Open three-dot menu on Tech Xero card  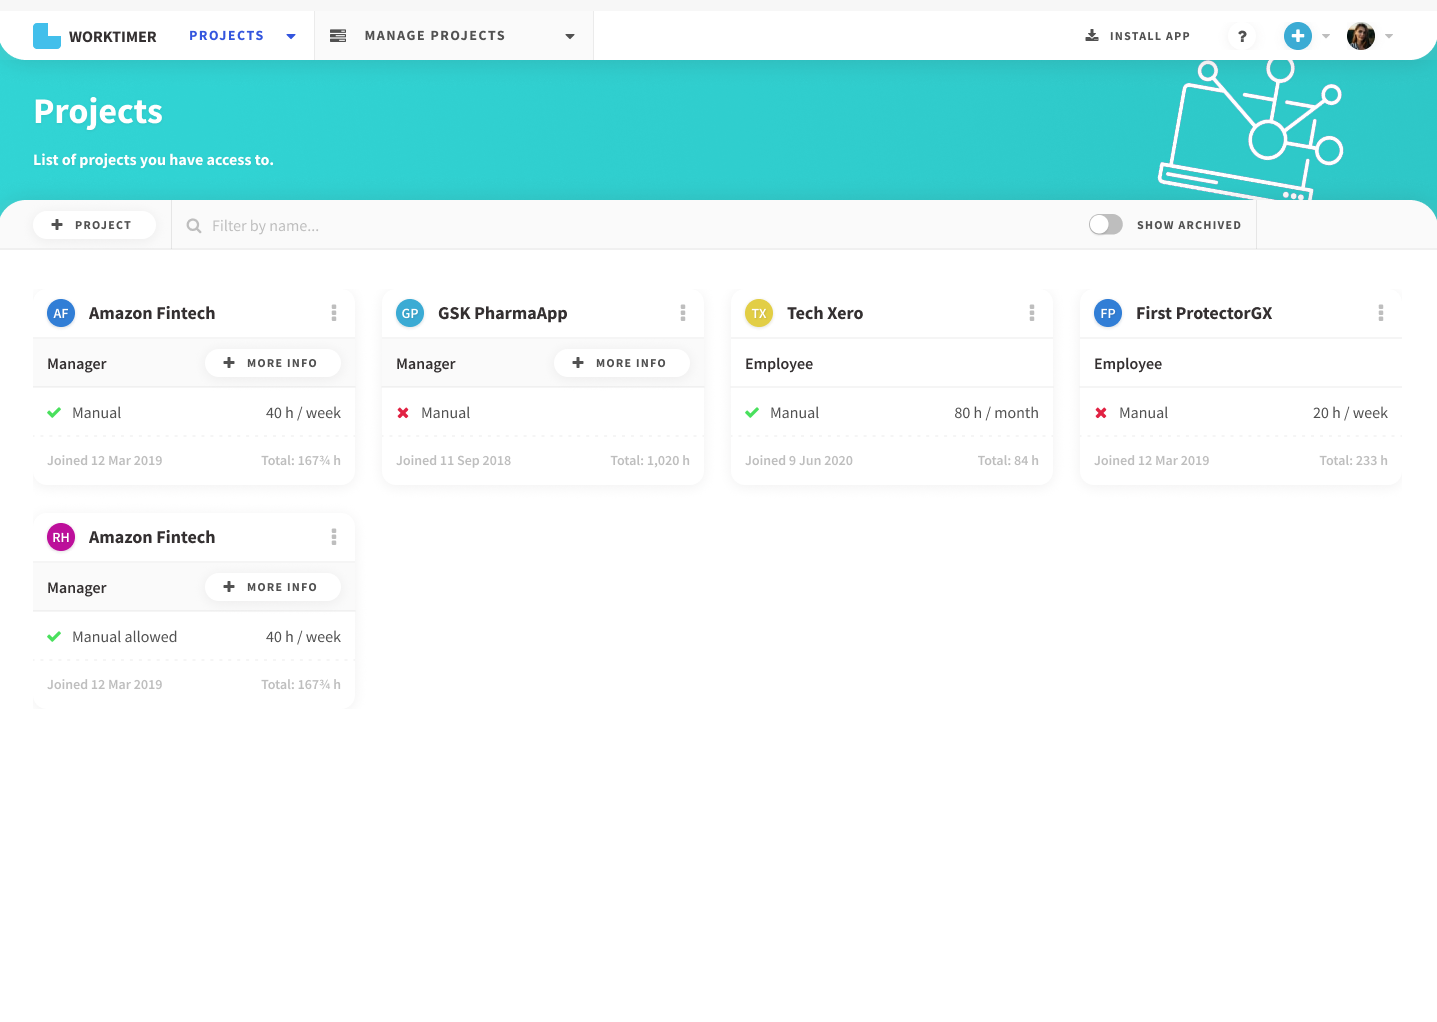tap(1032, 313)
